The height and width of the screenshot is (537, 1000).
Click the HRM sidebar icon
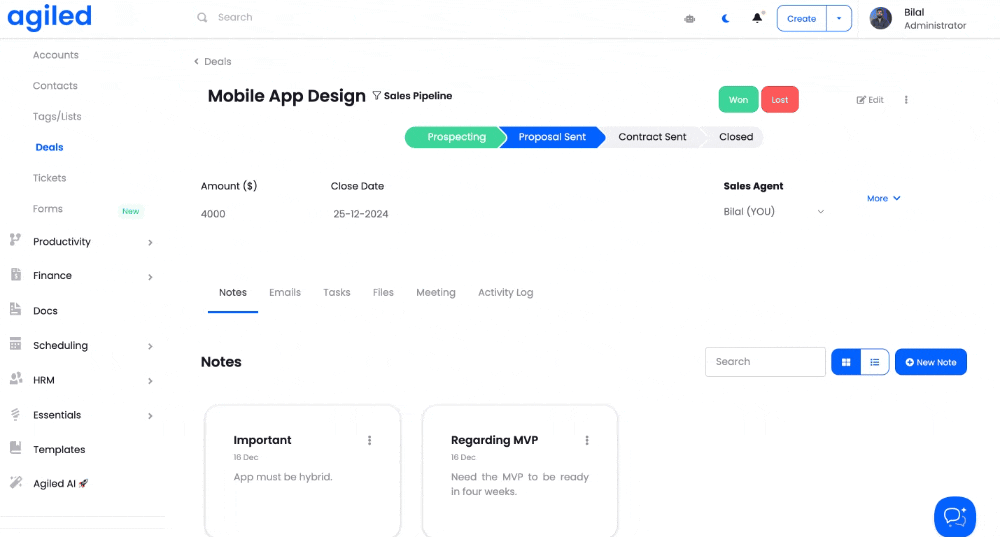click(15, 379)
